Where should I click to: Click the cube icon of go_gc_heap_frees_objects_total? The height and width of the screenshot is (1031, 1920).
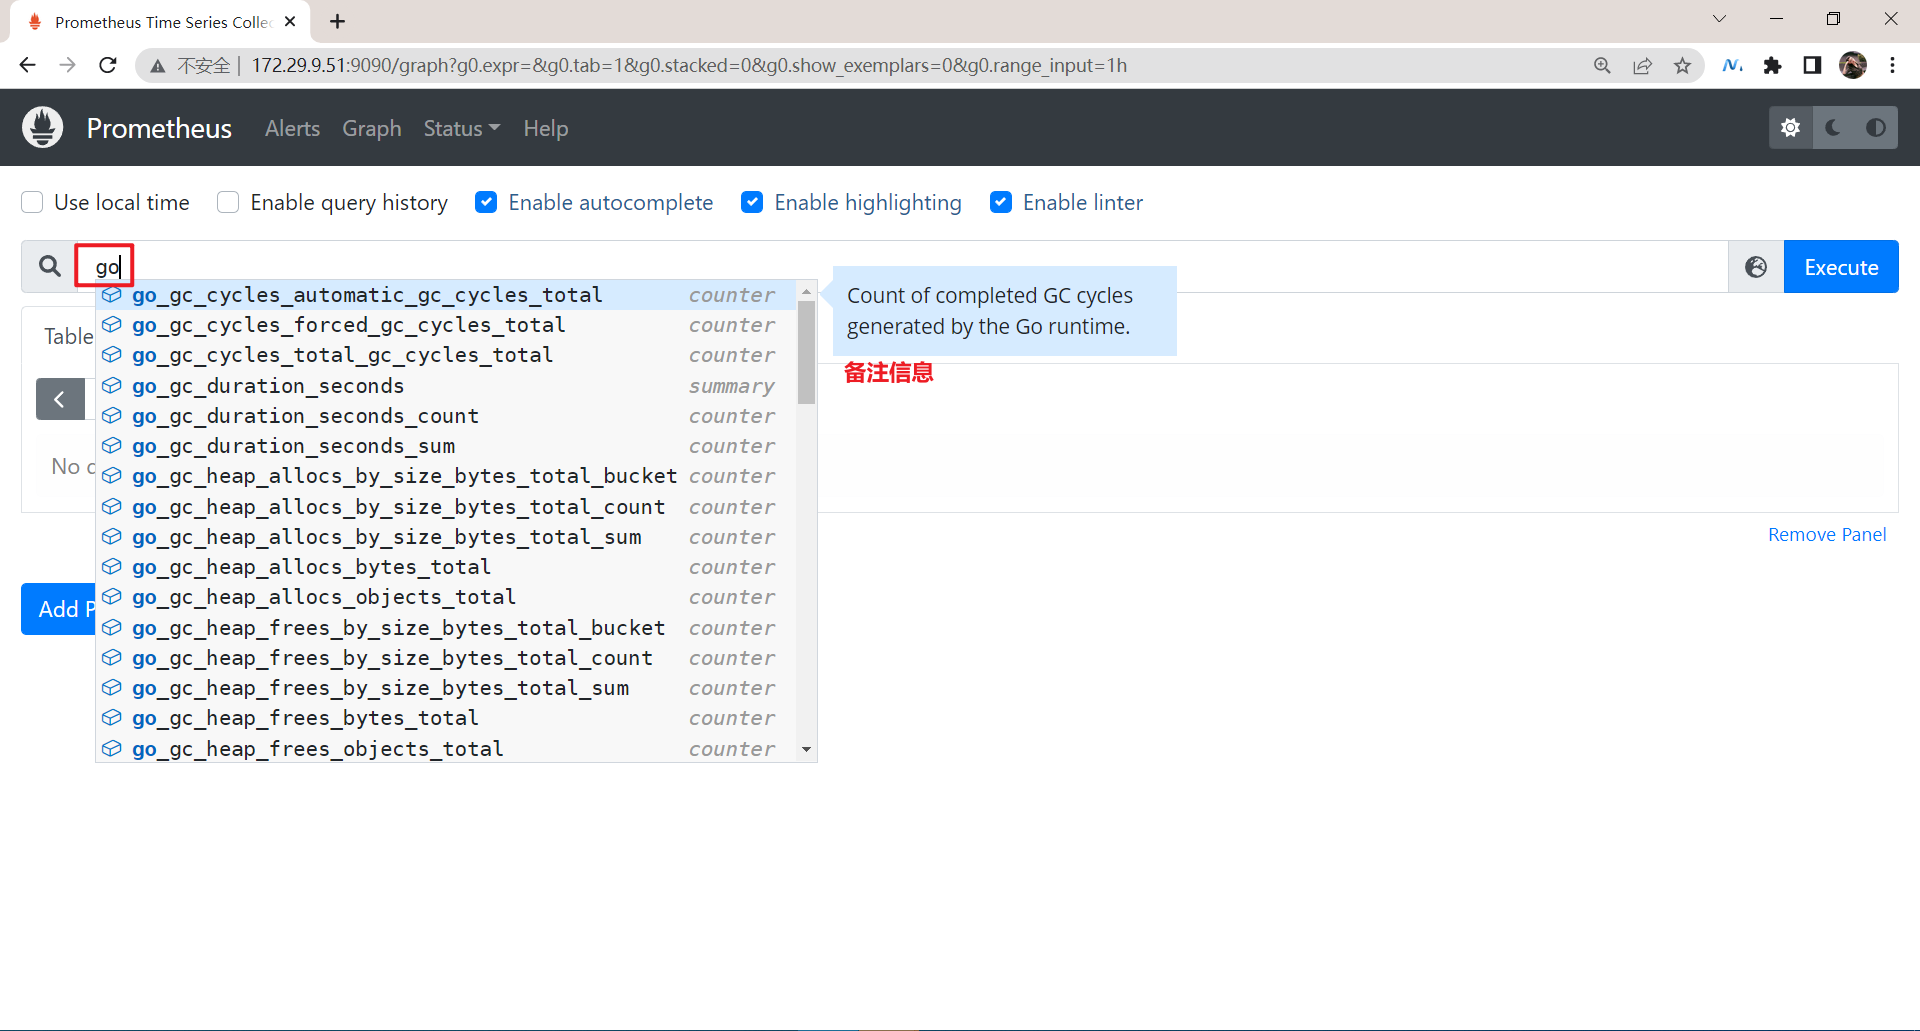coord(112,749)
